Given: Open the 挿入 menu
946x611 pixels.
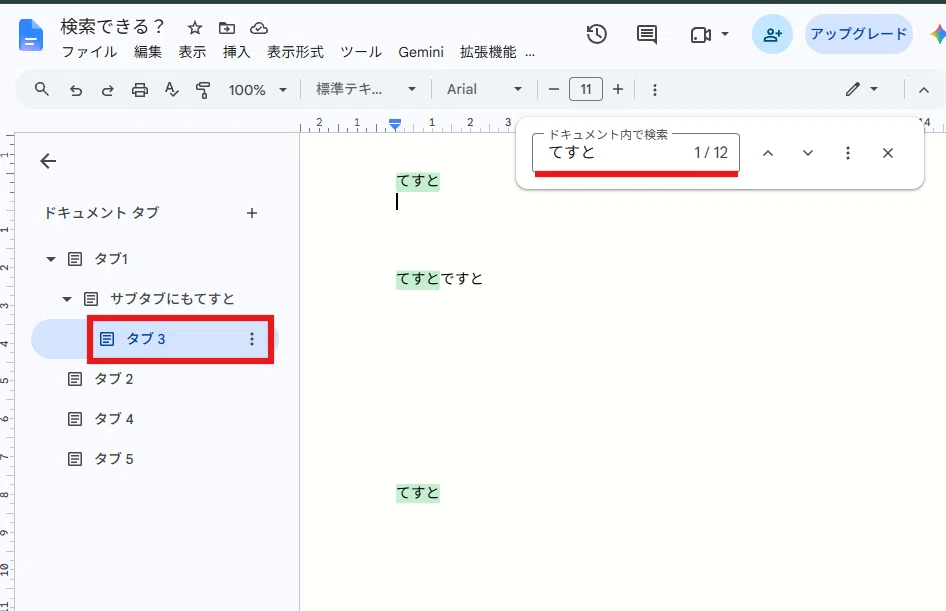Looking at the screenshot, I should point(236,52).
